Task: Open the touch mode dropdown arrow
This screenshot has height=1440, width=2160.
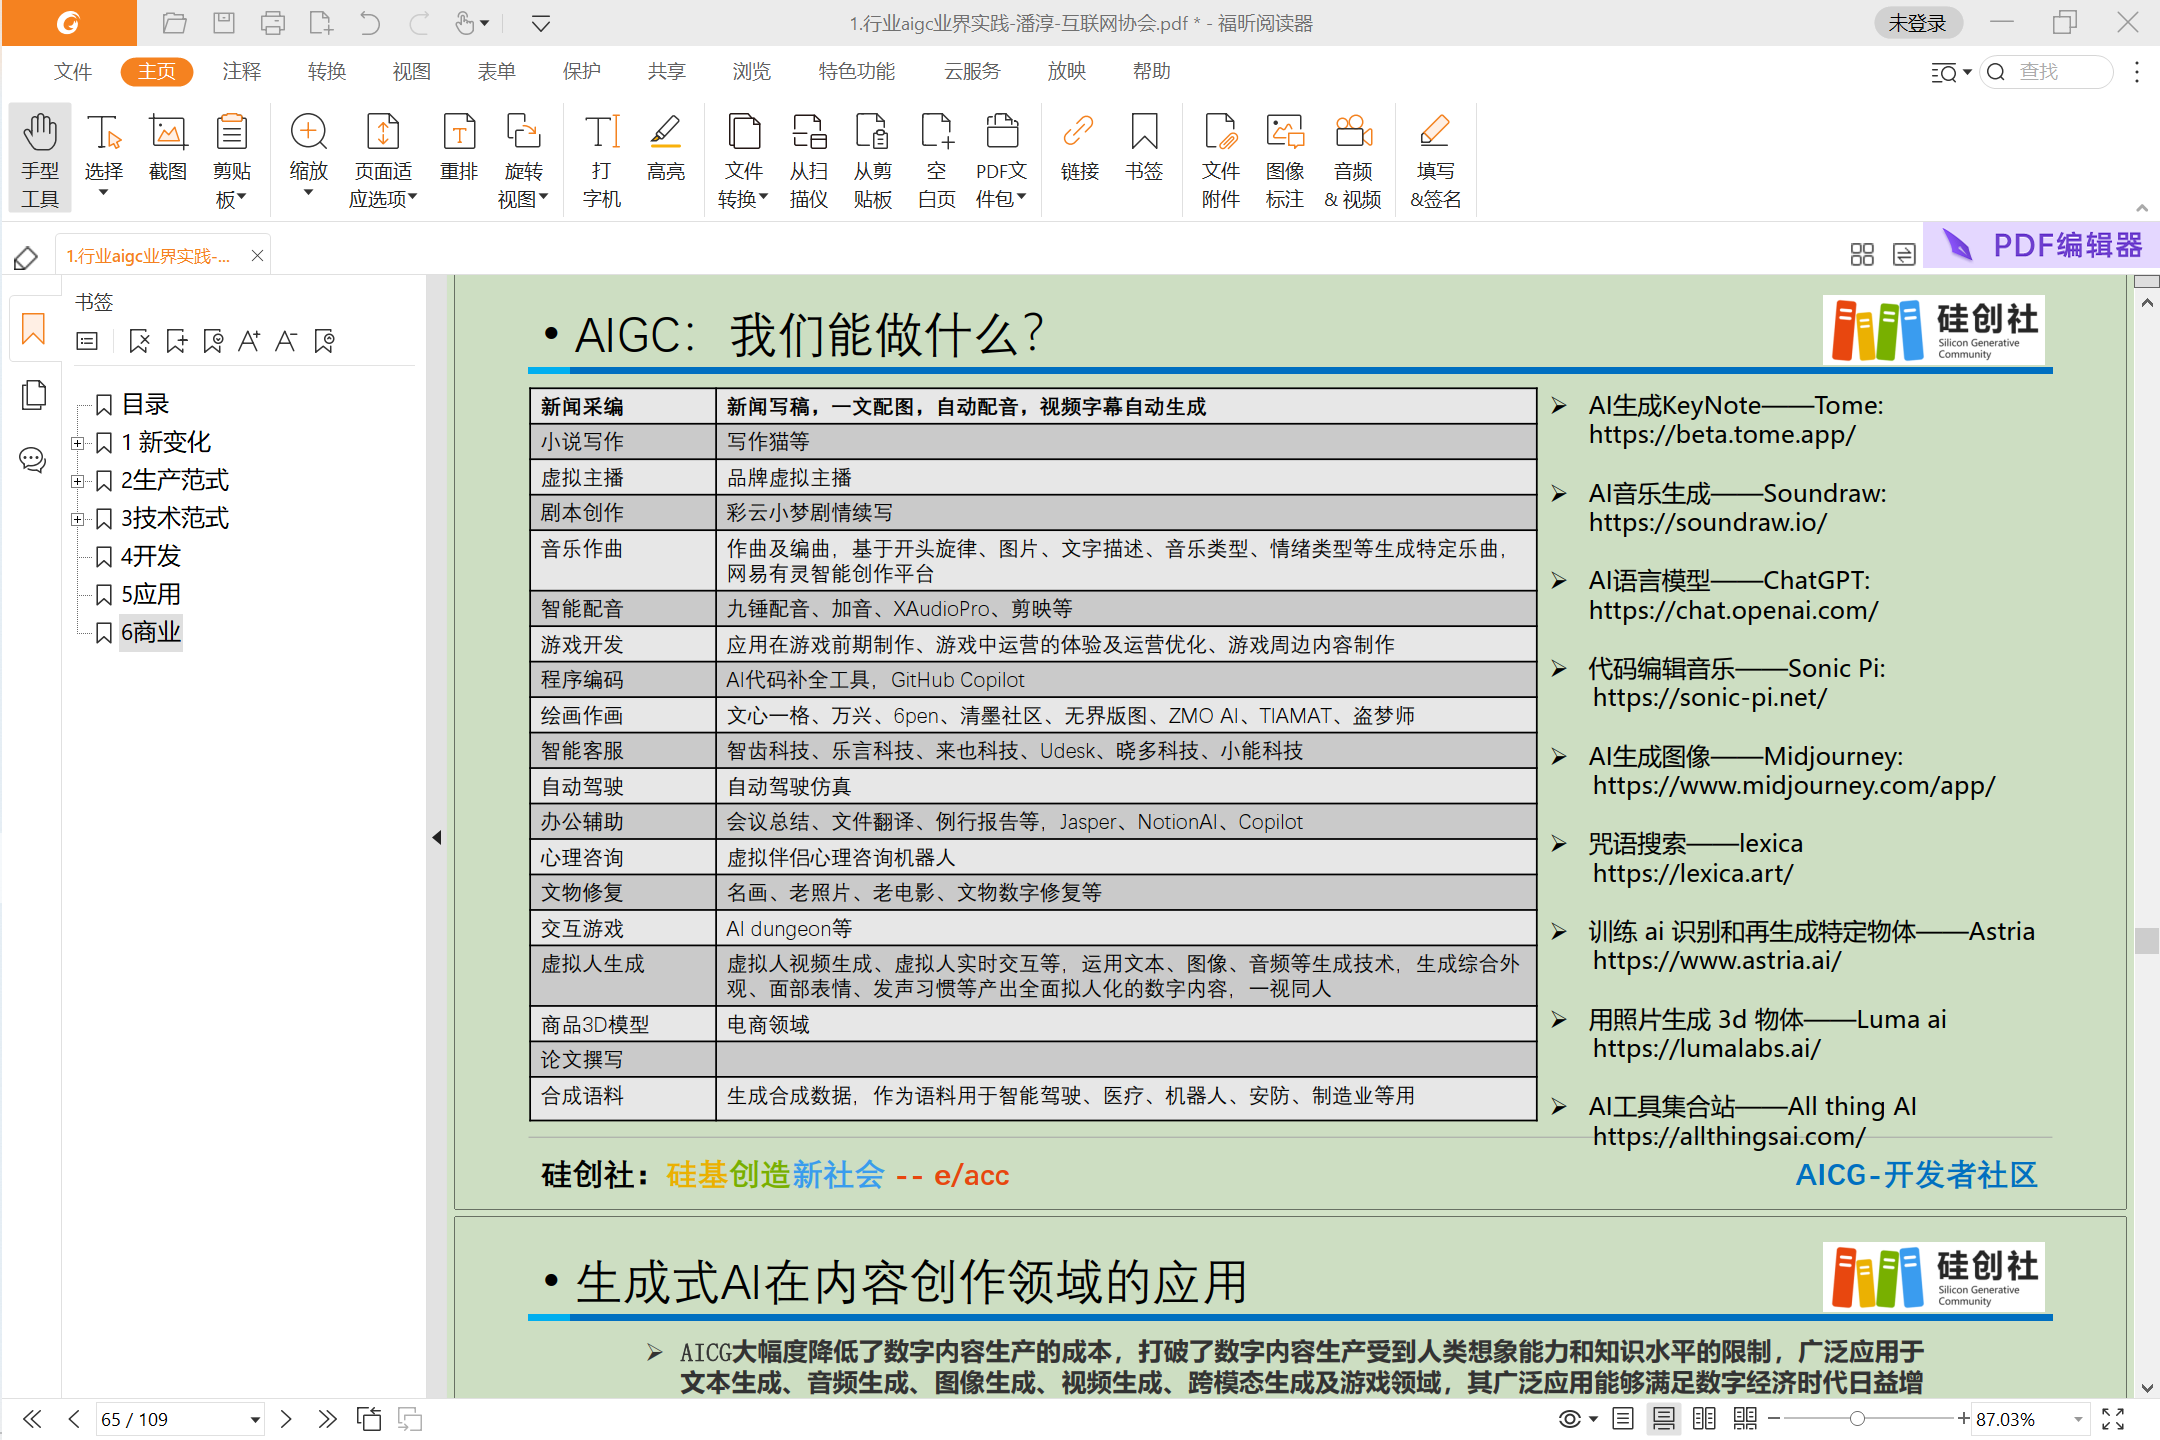Action: tap(485, 22)
